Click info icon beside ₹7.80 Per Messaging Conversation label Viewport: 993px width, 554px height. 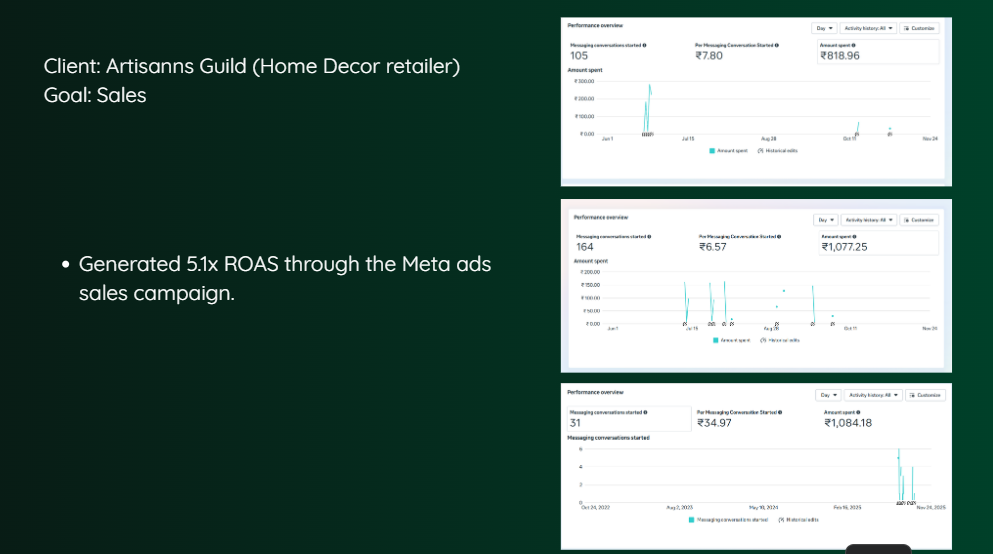point(776,45)
